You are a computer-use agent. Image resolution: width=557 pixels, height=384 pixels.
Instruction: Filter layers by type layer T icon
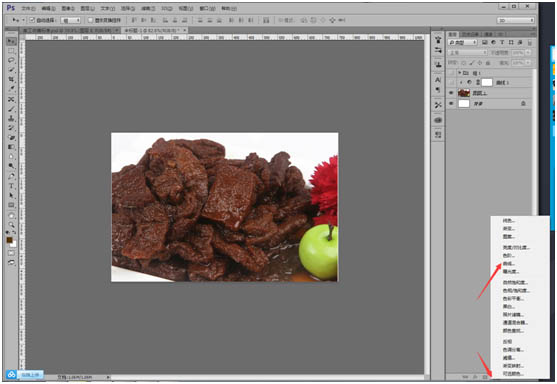pos(502,42)
